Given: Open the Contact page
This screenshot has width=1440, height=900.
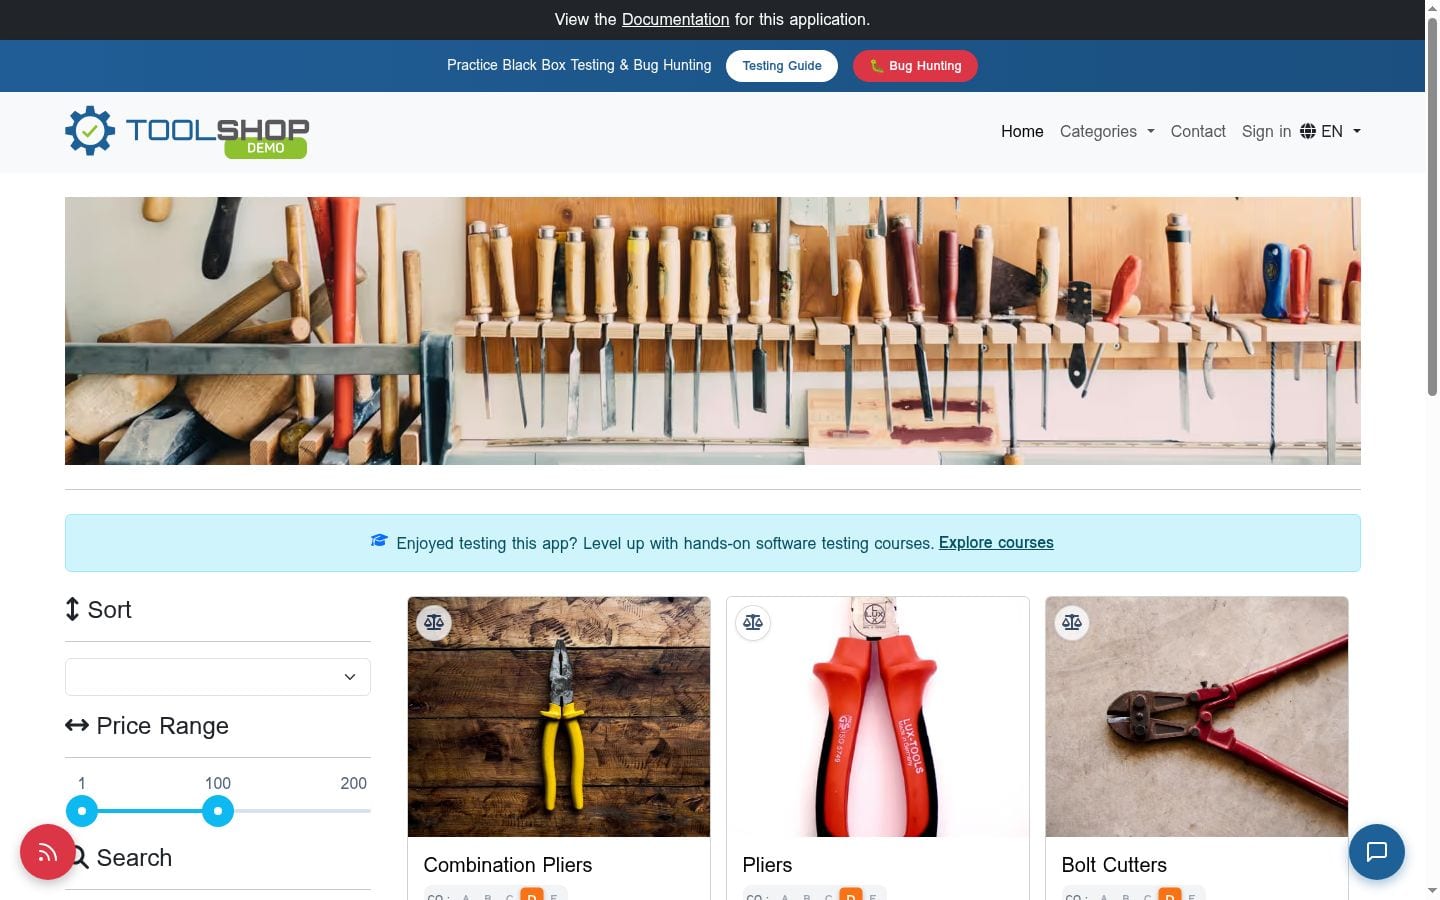Looking at the screenshot, I should coord(1198,131).
